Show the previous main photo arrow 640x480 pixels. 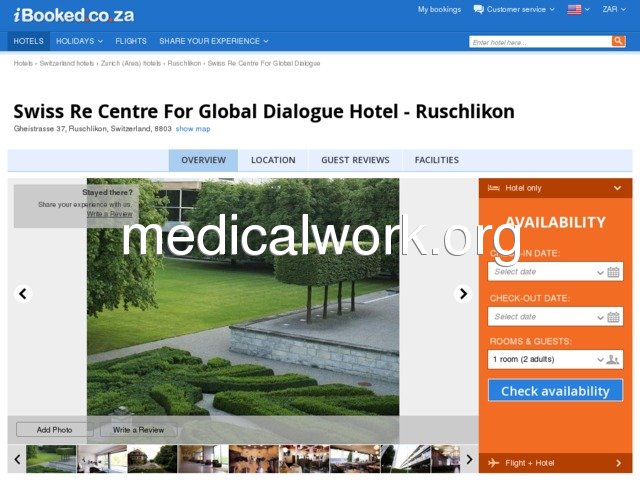(23, 293)
